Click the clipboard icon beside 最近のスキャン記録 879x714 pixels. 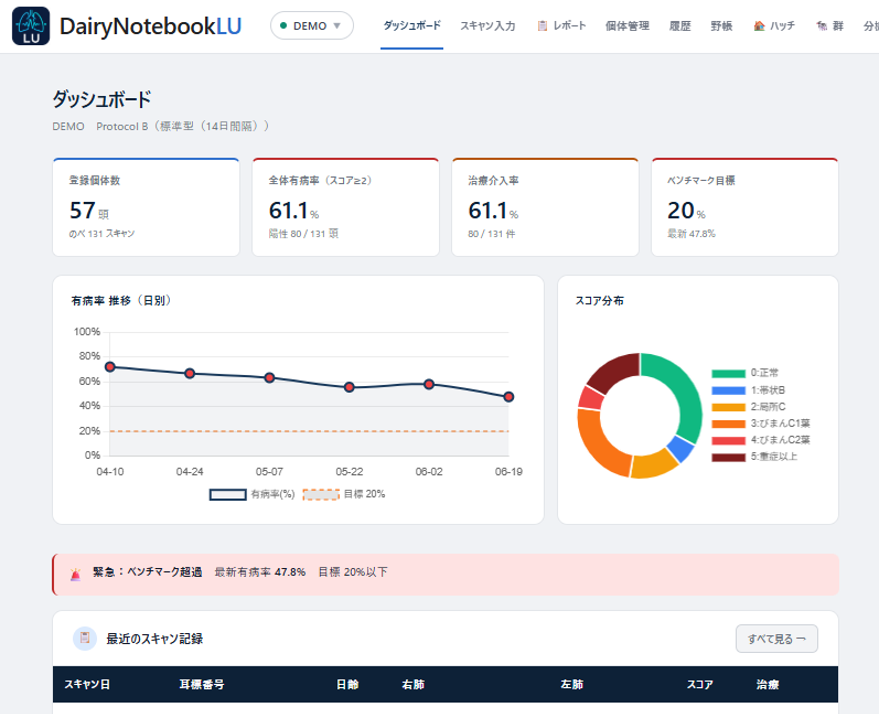(x=85, y=638)
